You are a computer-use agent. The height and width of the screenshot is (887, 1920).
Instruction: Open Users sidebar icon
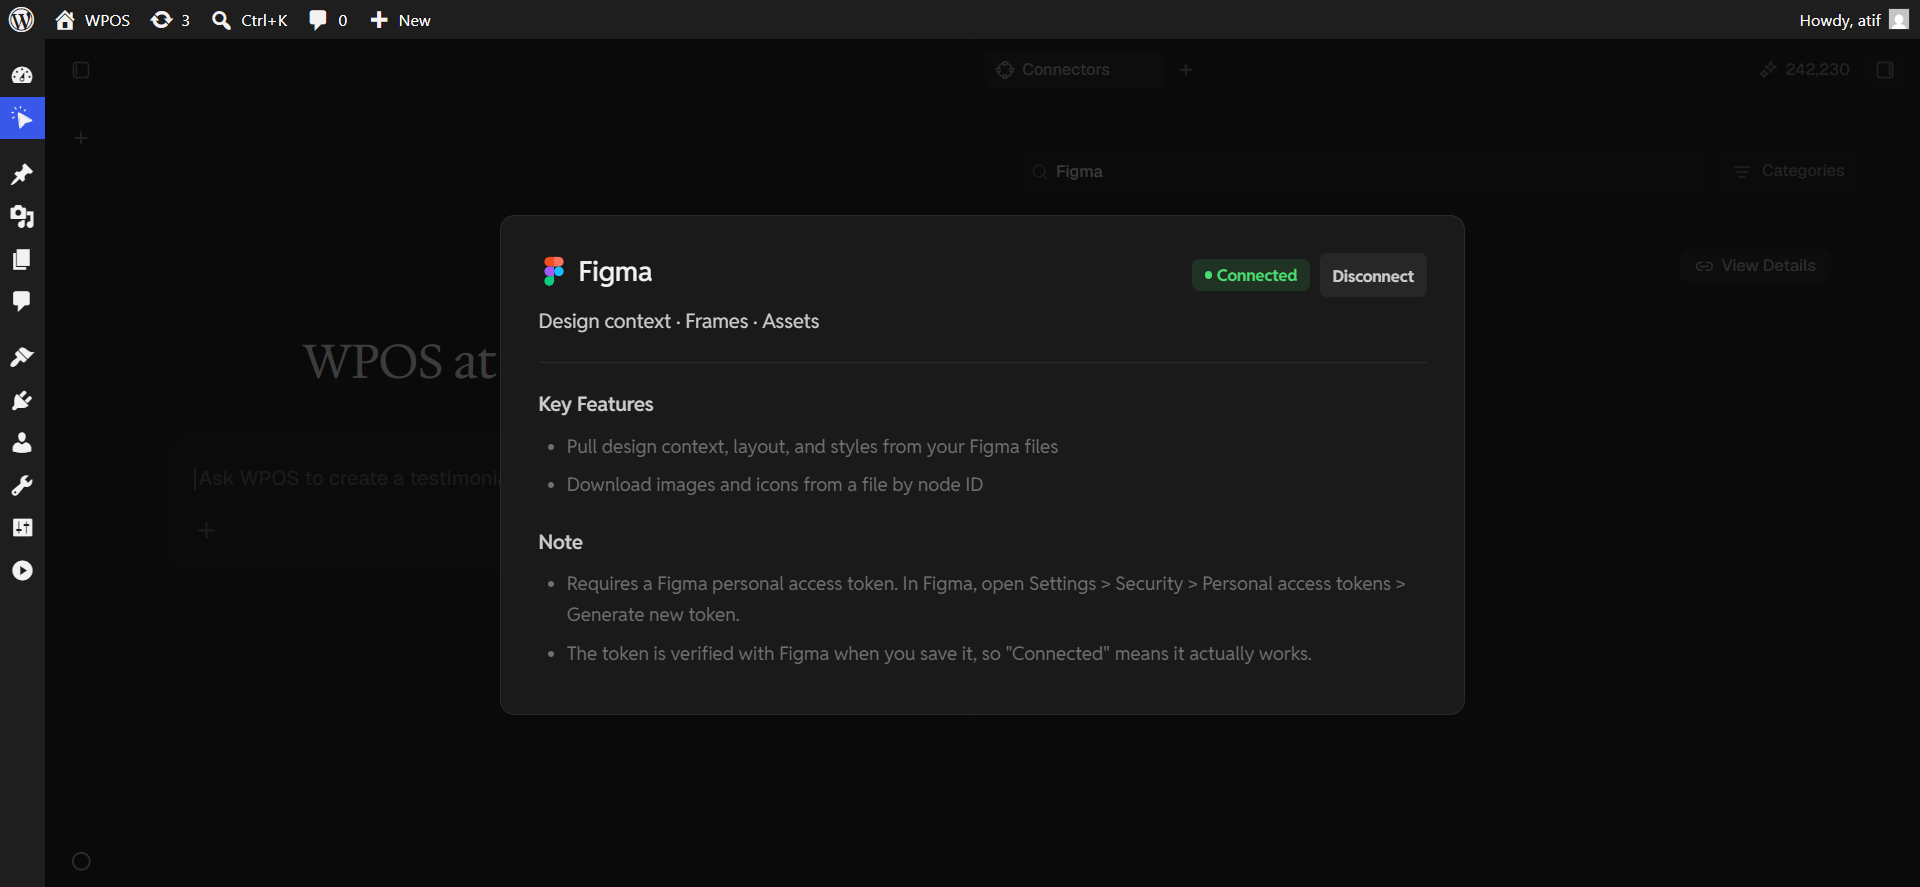pos(22,443)
